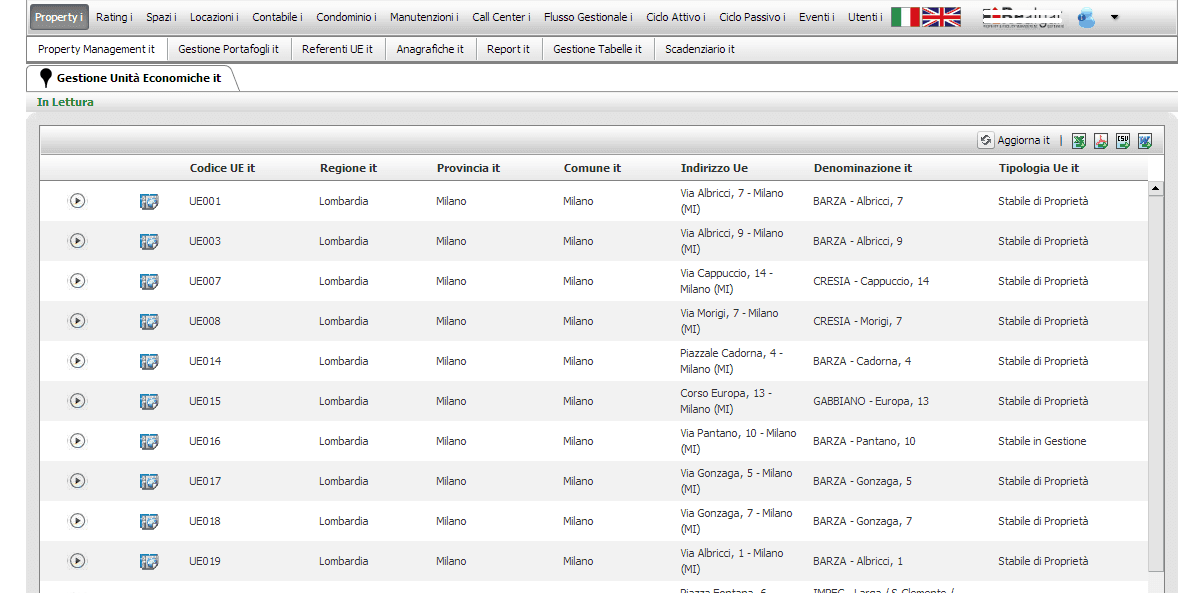Click the building map icon for UE015
The width and height of the screenshot is (1201, 593).
tap(149, 401)
